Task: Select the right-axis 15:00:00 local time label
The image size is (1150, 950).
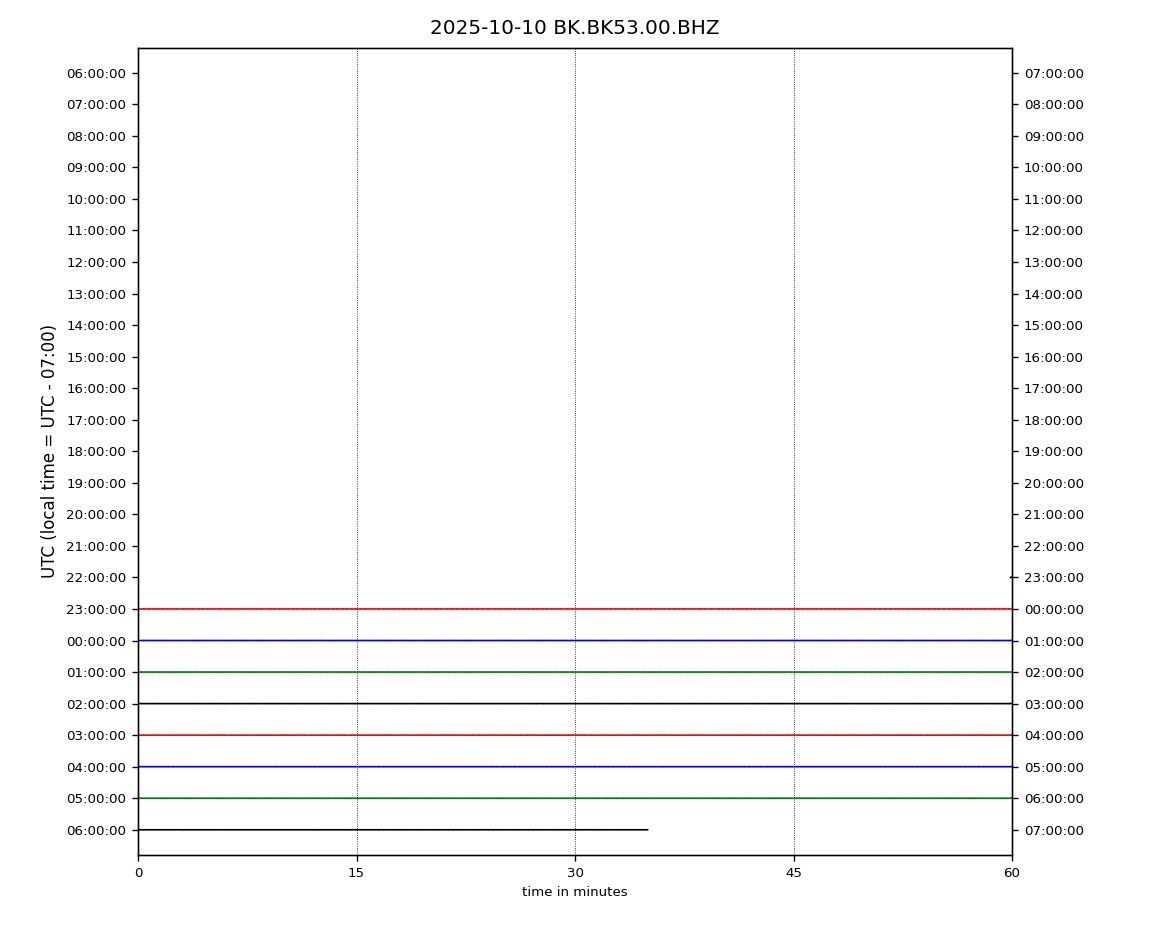Action: 1053,325
